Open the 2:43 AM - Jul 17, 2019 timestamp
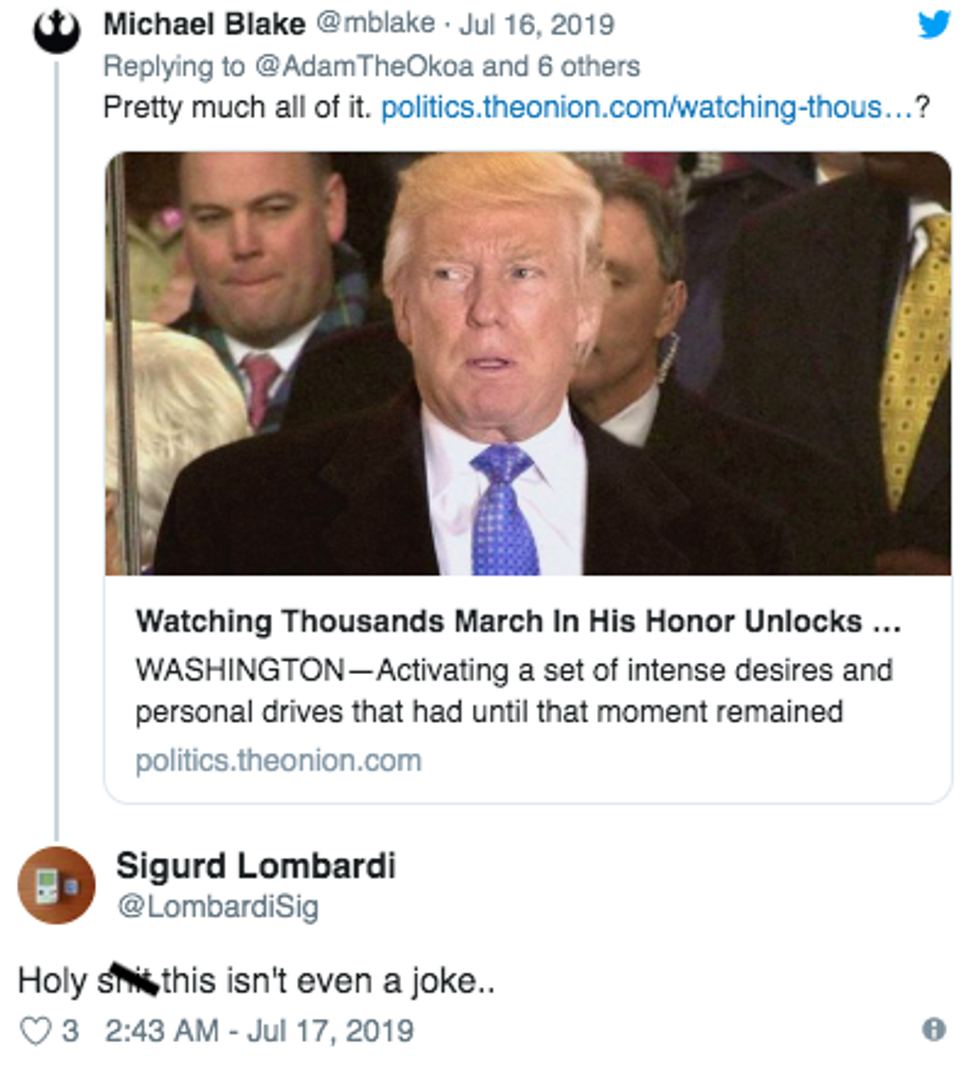Viewport: 980px width, 1068px height. [258, 1031]
